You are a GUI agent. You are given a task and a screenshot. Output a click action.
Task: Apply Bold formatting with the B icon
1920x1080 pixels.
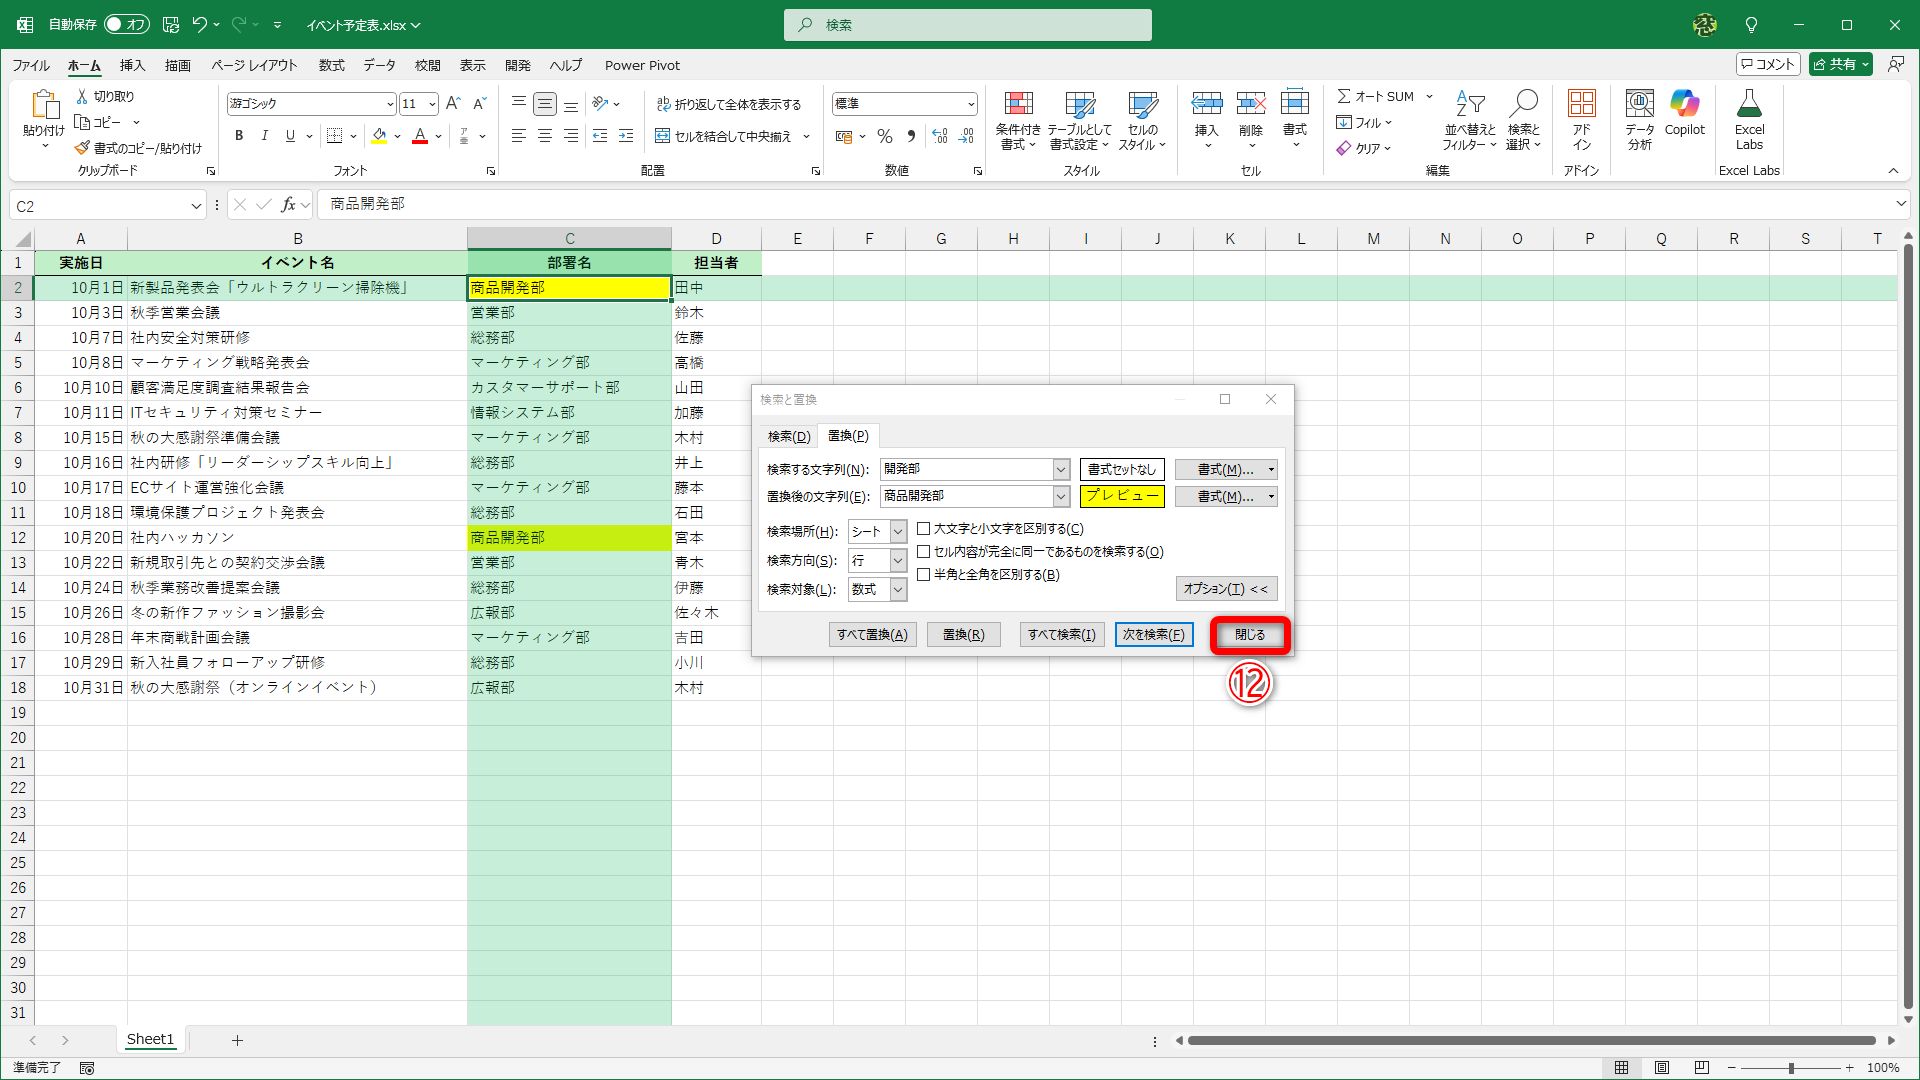tap(239, 136)
